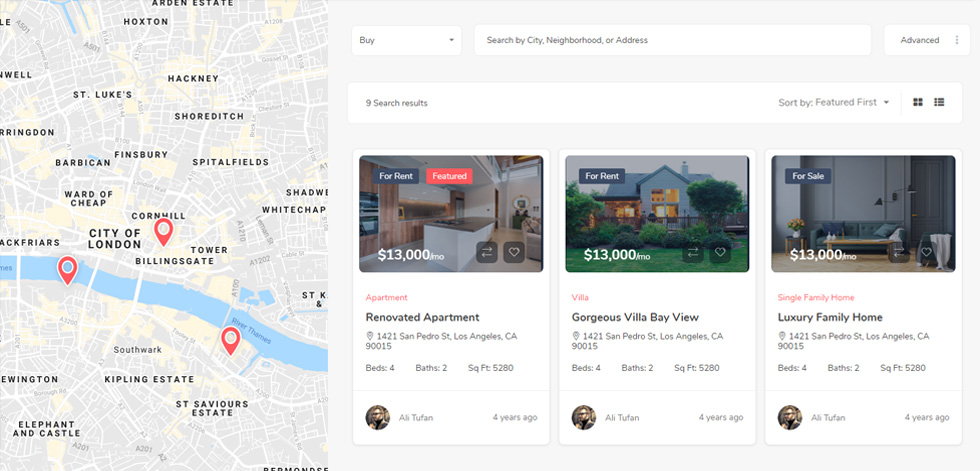Open the Gorgeous Villa Bay View house photo

point(657,214)
